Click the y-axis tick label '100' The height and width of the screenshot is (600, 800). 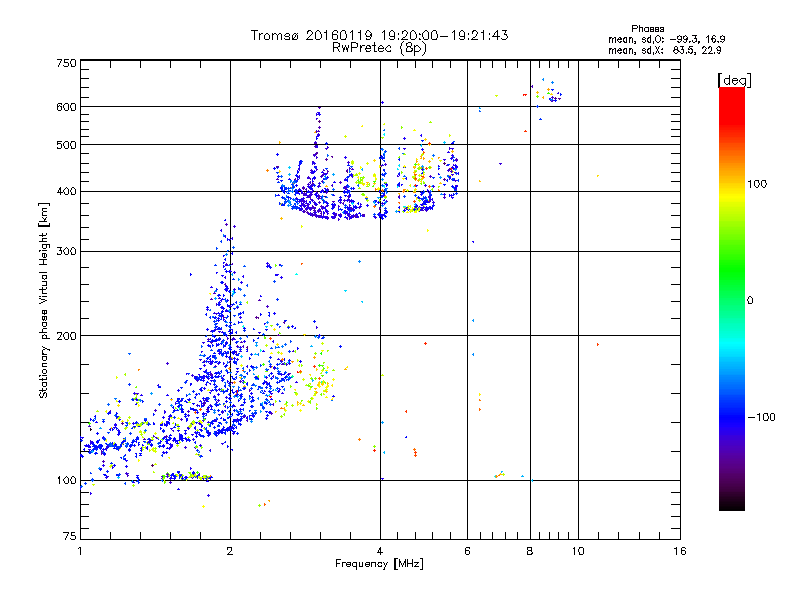pyautogui.click(x=66, y=480)
